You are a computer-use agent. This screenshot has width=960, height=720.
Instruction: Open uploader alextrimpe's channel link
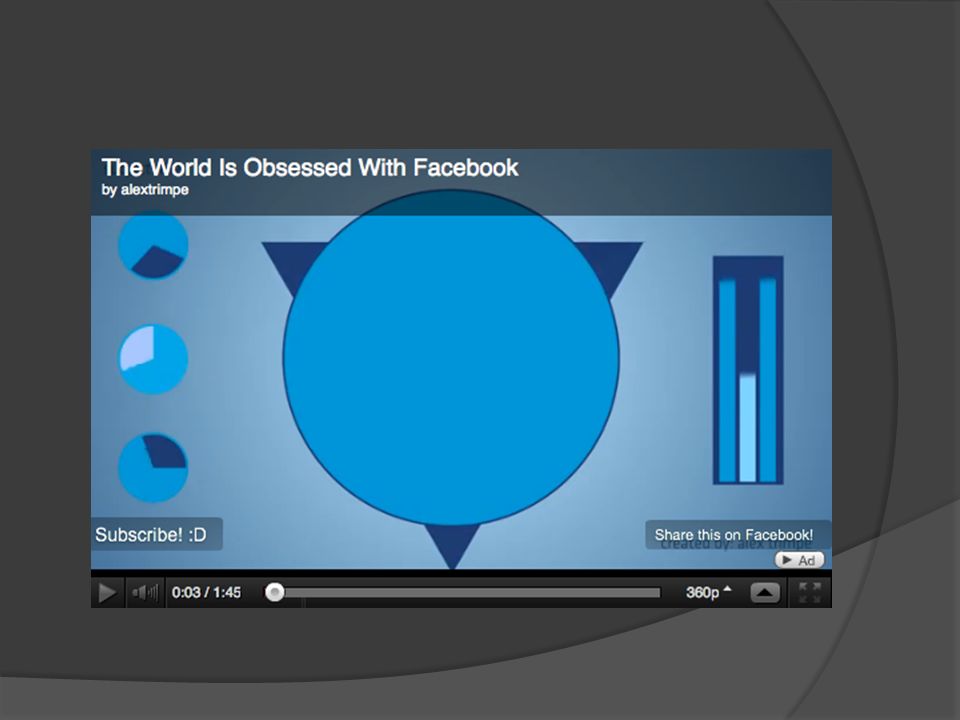pyautogui.click(x=154, y=190)
